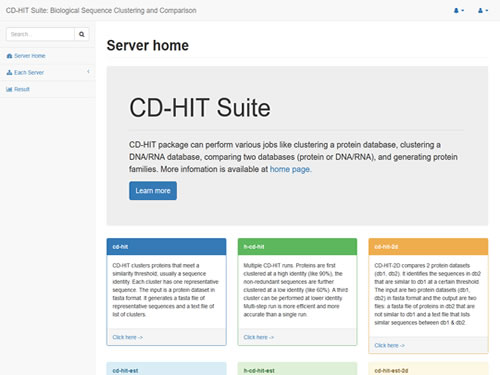Click into the Search input field
500x375 pixels.
(40, 34)
